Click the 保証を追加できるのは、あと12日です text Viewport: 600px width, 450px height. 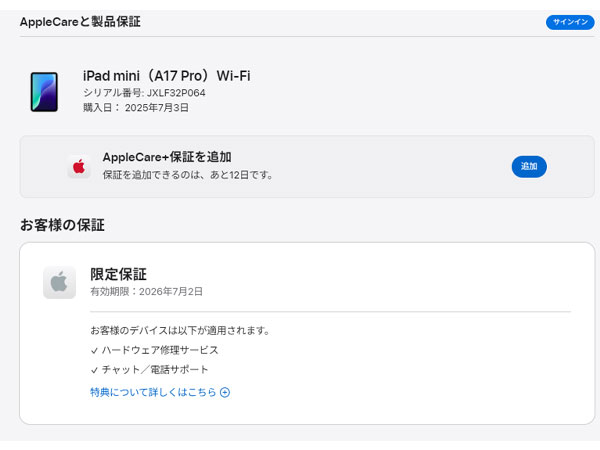(x=187, y=175)
